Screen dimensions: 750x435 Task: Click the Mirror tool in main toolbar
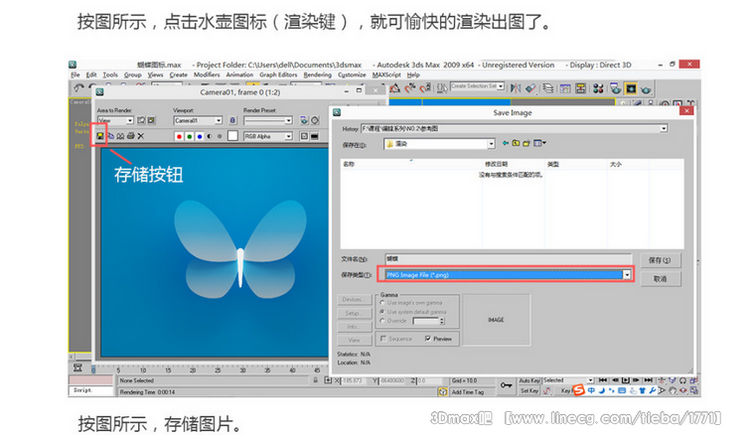tap(516, 88)
